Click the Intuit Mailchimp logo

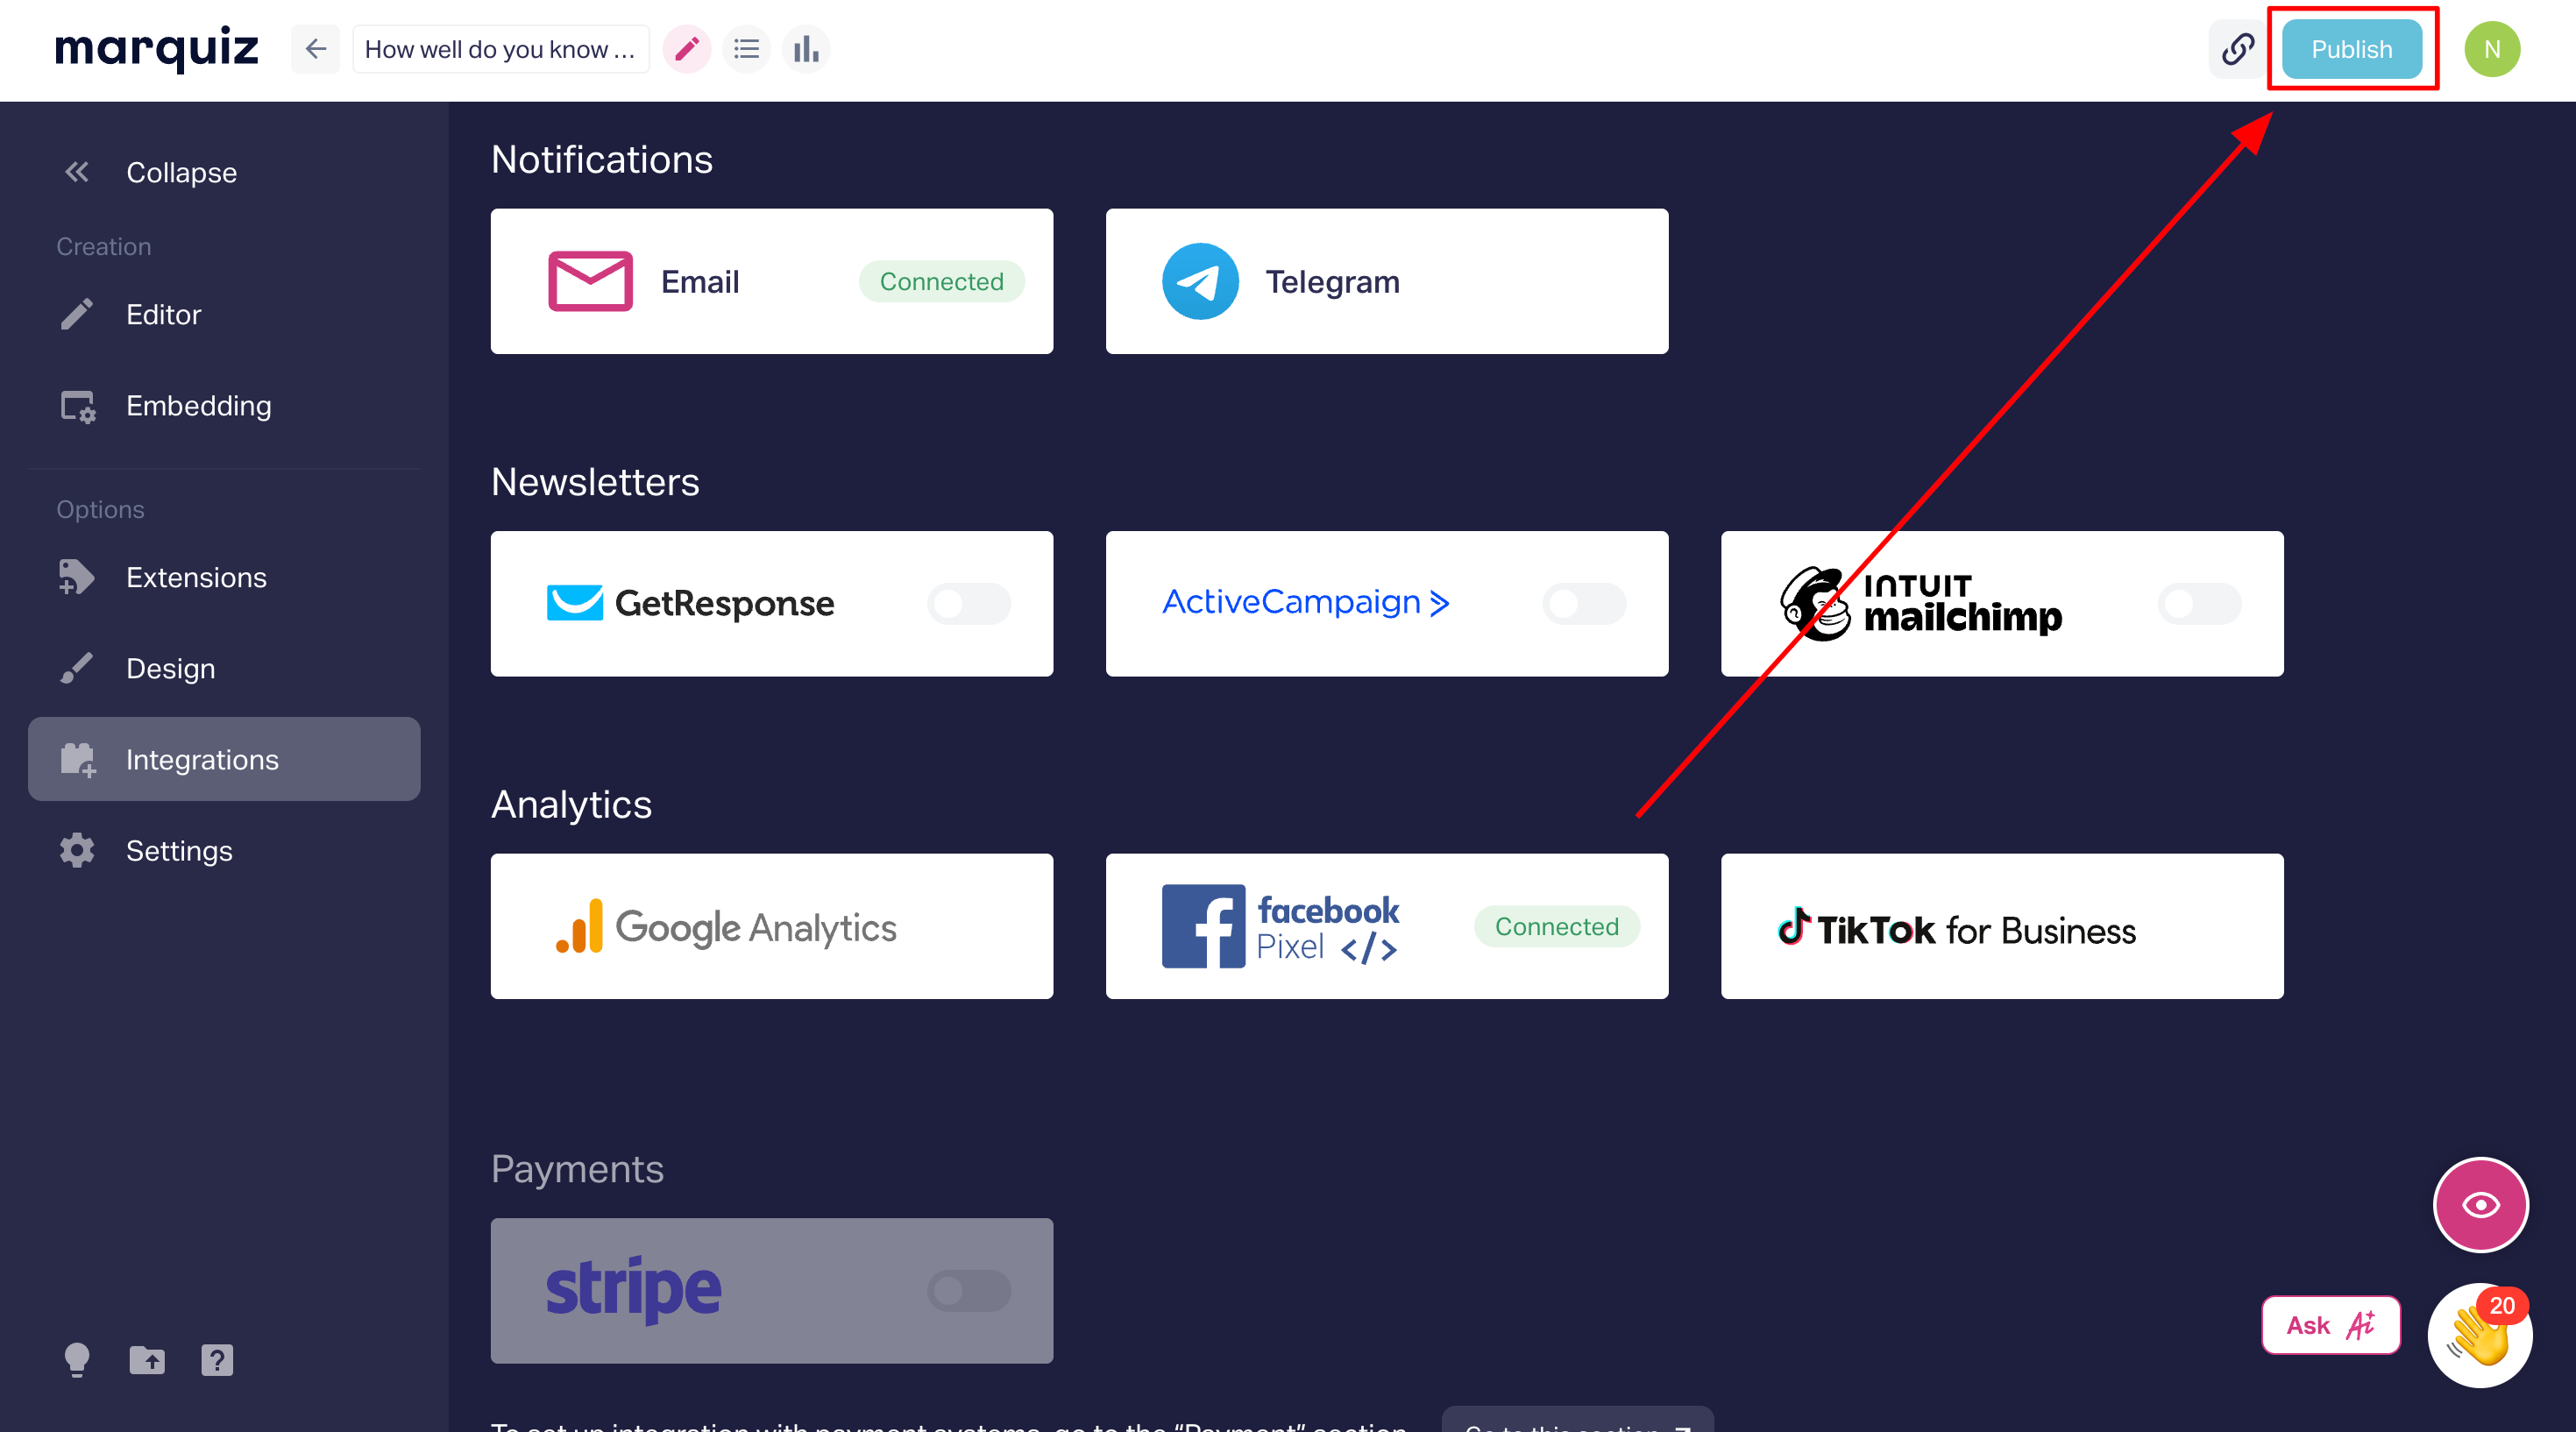(x=1921, y=603)
